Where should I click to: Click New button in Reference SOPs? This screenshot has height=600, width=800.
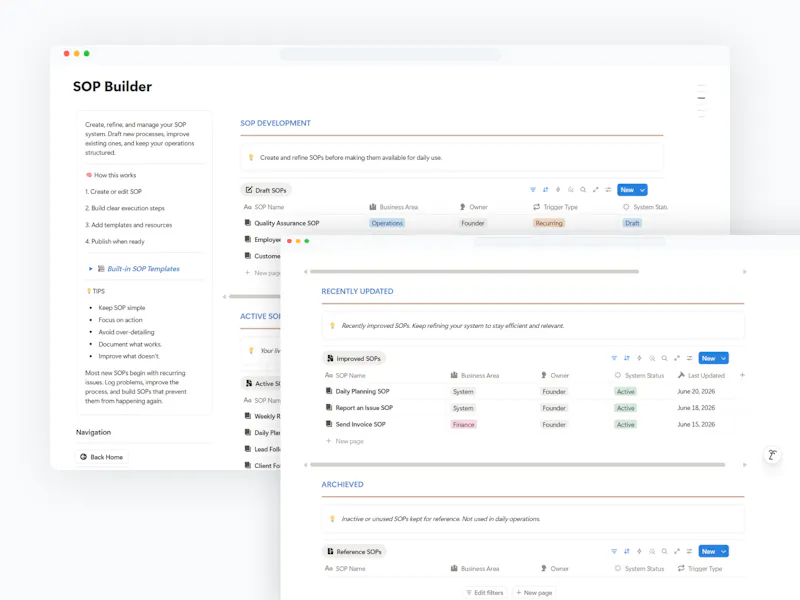pyautogui.click(x=708, y=552)
